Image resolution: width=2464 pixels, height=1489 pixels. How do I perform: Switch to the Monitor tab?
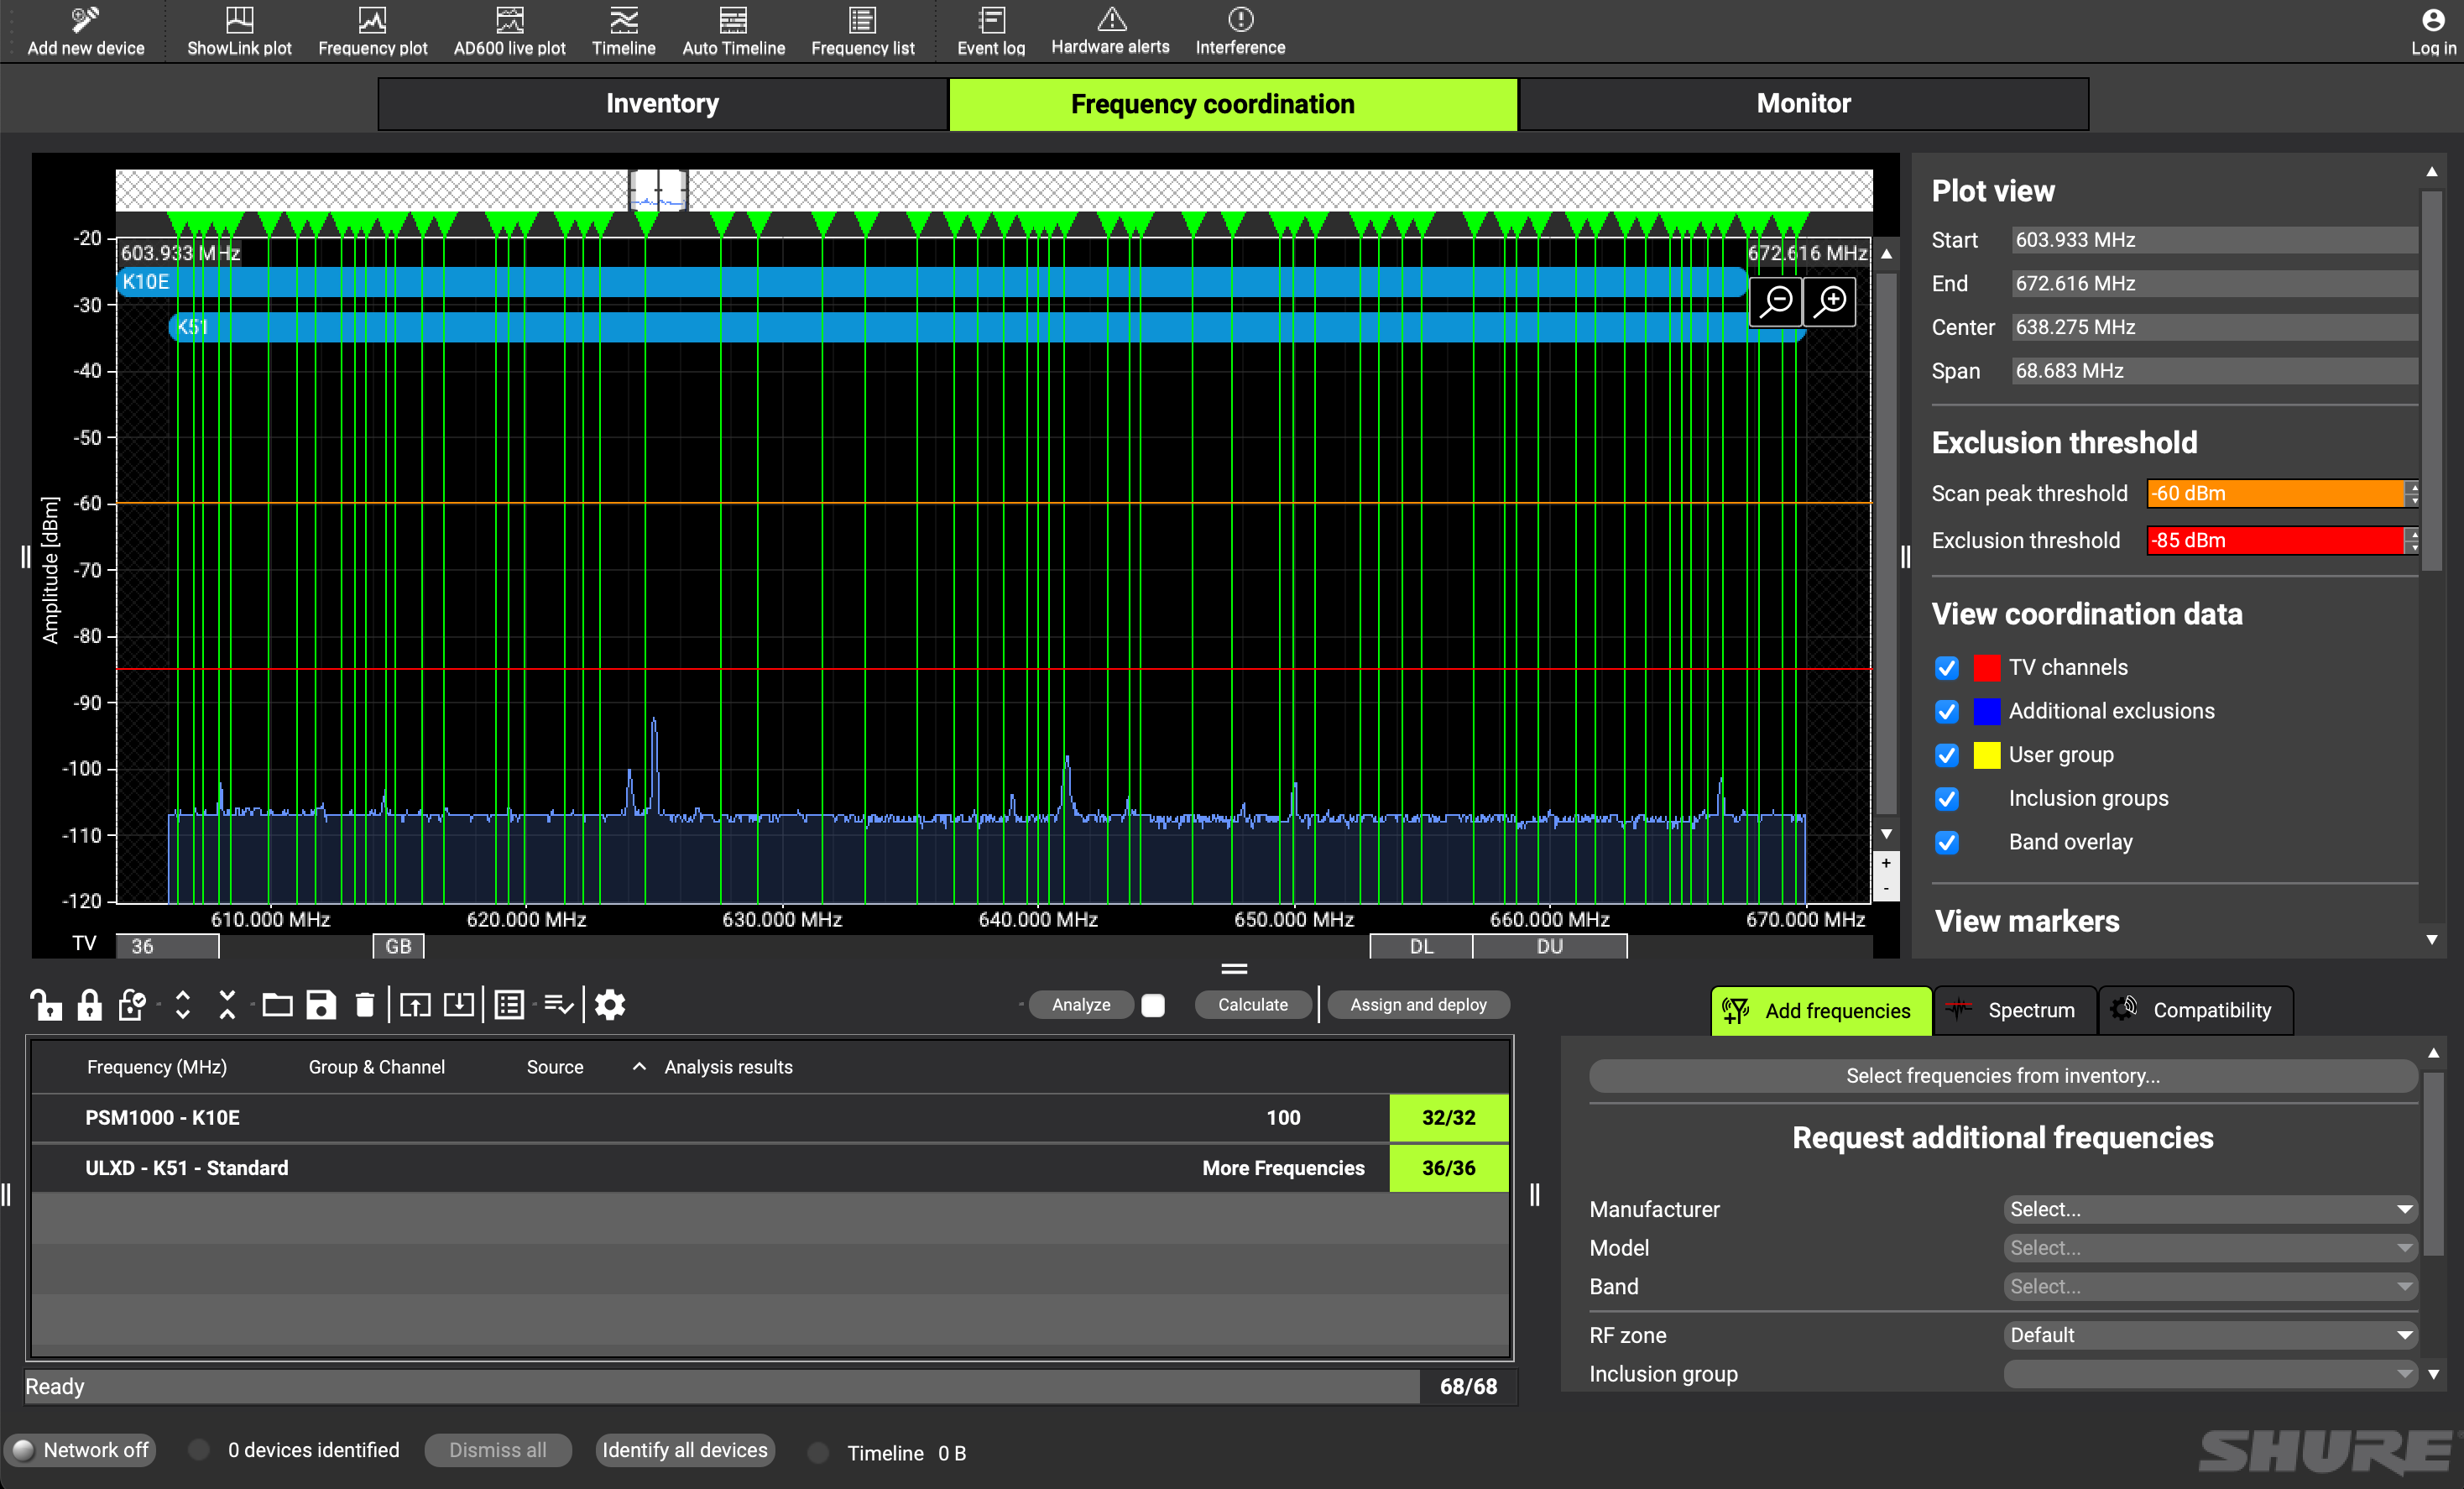pos(1803,104)
